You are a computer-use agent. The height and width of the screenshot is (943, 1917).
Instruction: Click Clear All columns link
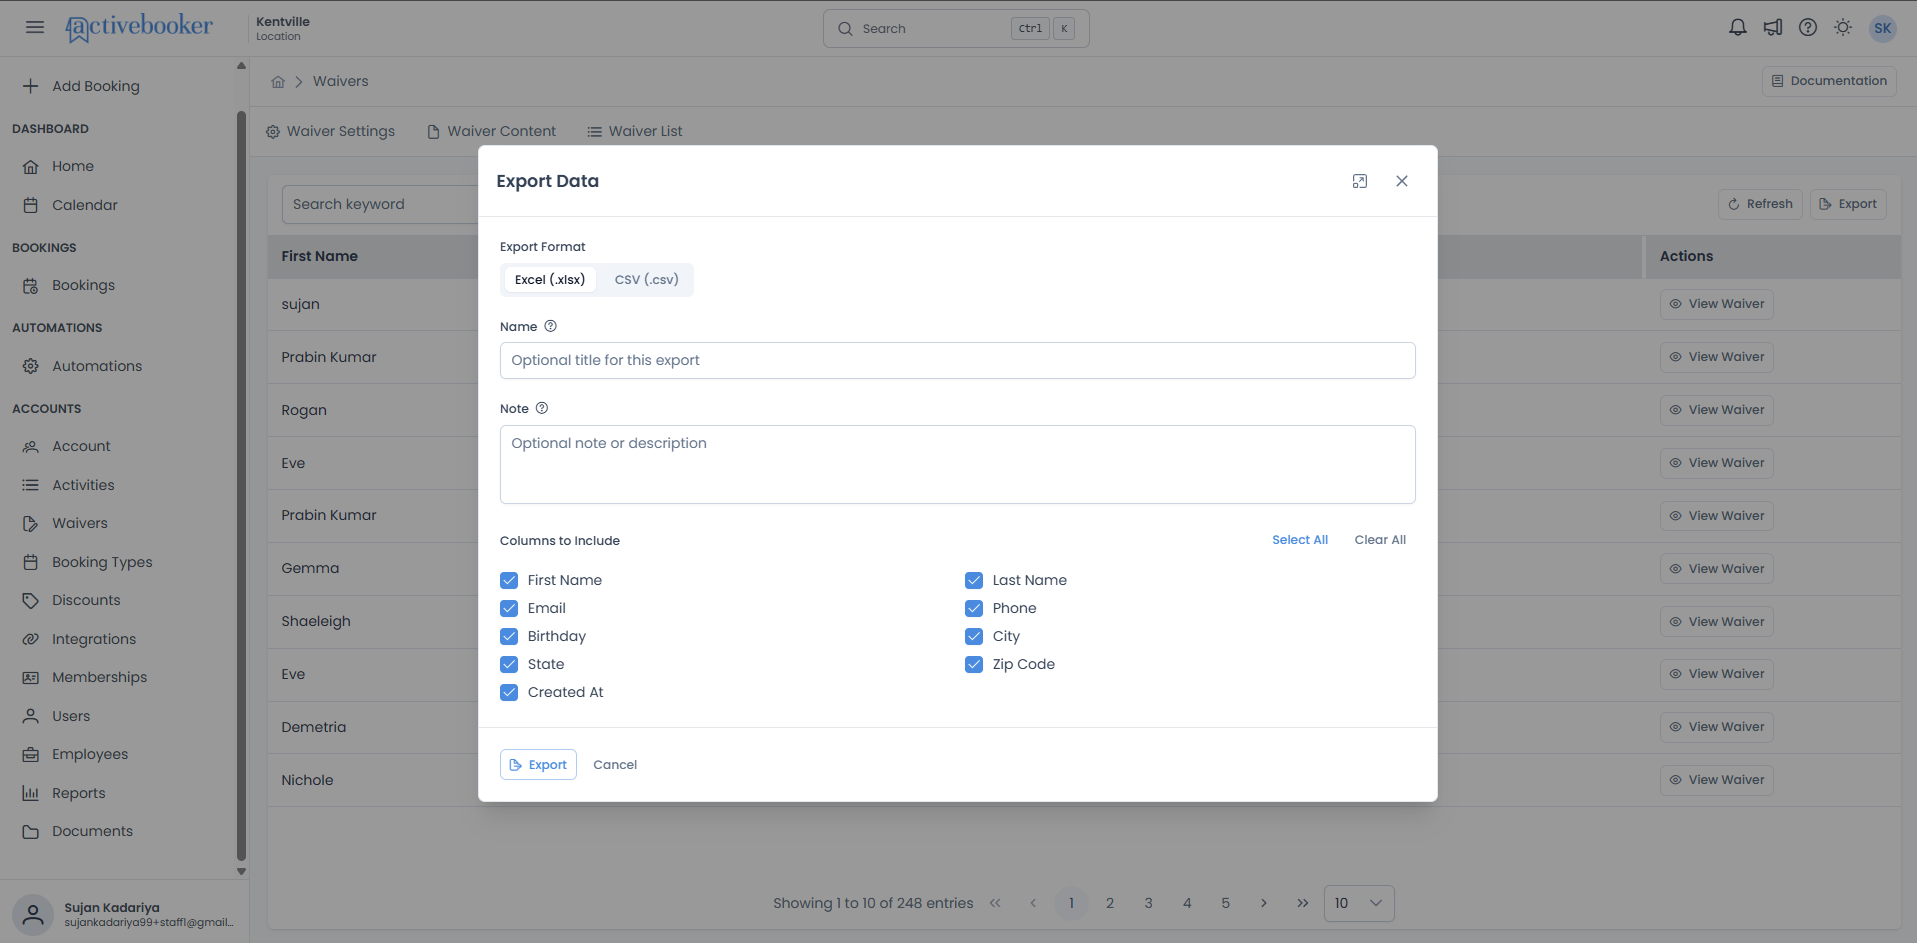point(1380,540)
